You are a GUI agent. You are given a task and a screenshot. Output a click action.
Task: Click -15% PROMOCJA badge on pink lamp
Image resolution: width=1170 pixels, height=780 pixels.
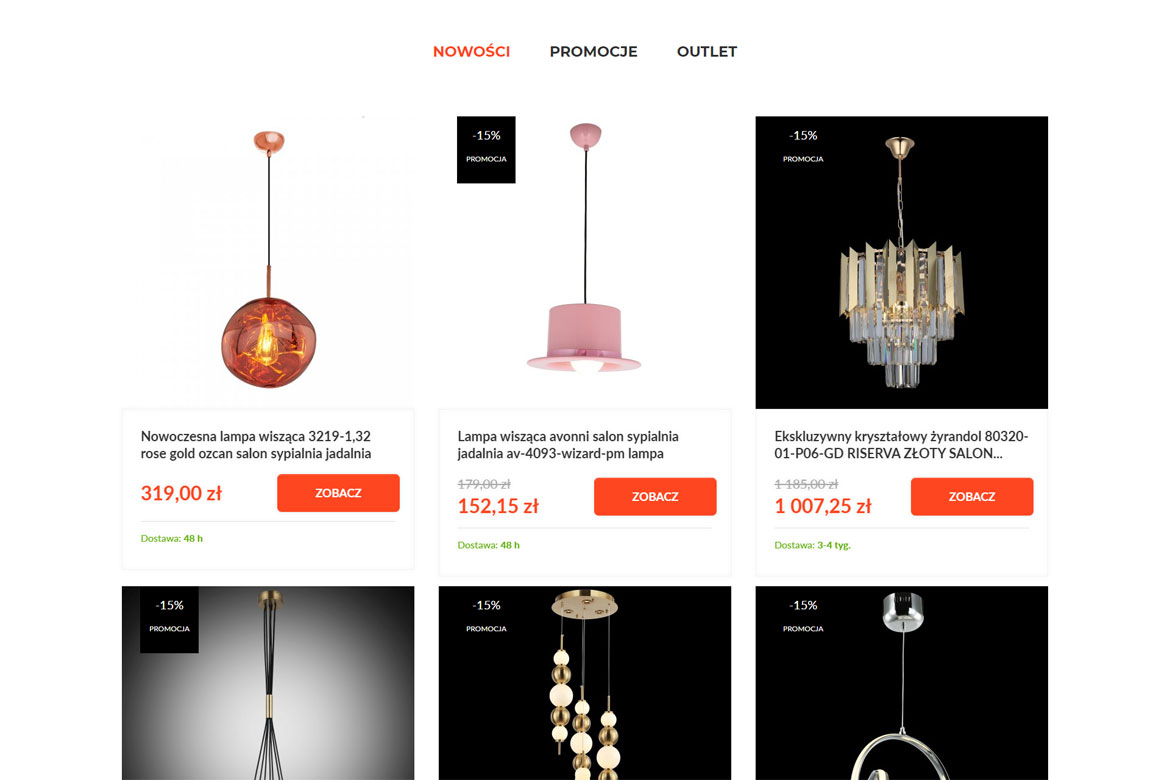tap(486, 149)
